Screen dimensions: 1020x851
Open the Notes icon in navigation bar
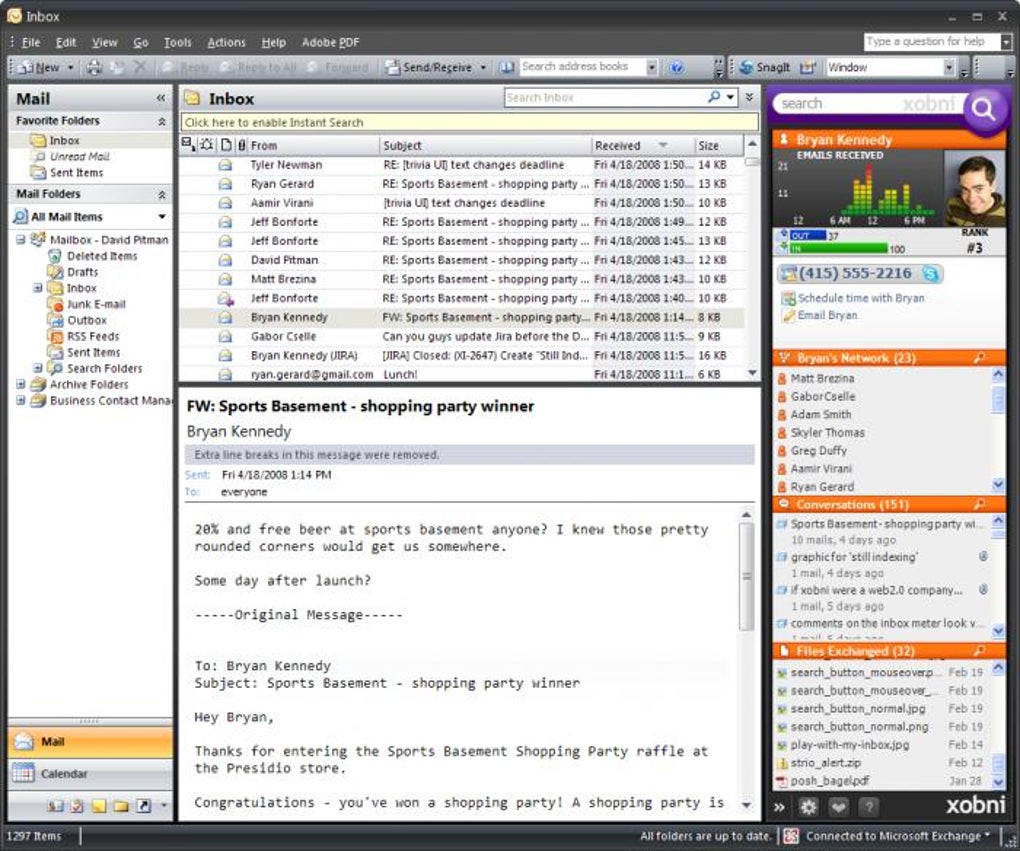click(x=99, y=806)
